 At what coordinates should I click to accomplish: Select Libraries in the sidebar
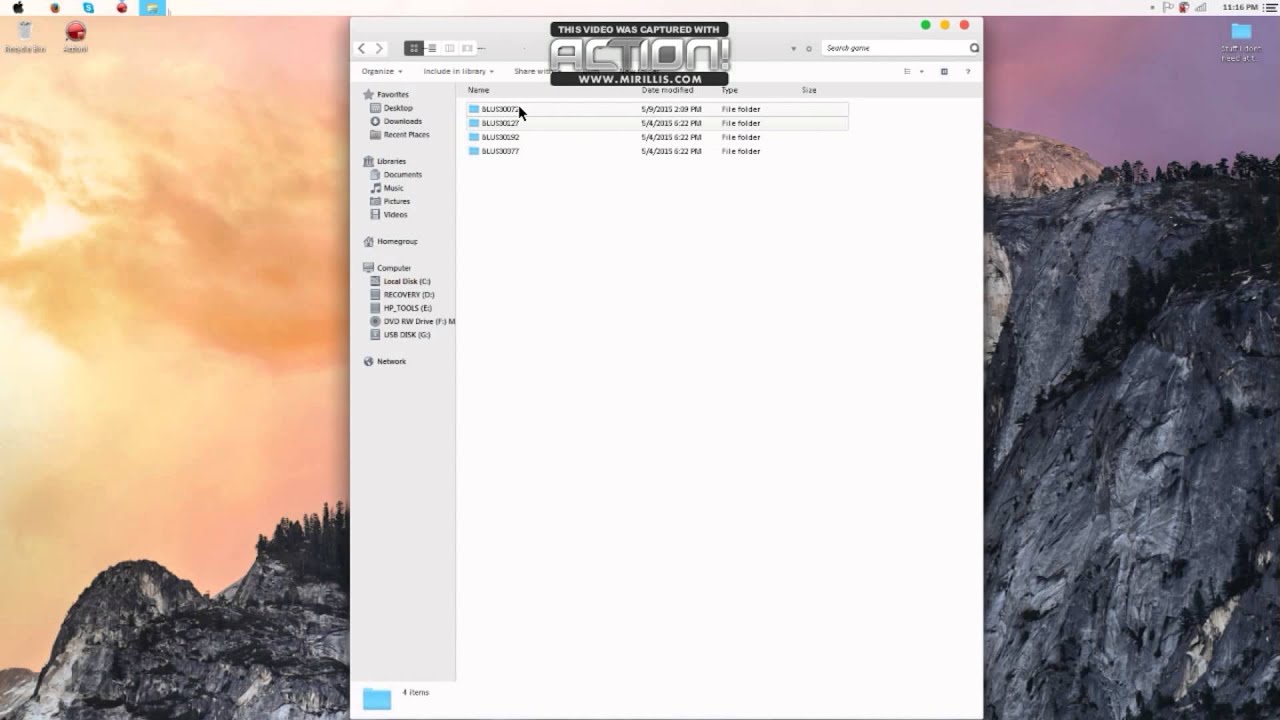pyautogui.click(x=391, y=161)
